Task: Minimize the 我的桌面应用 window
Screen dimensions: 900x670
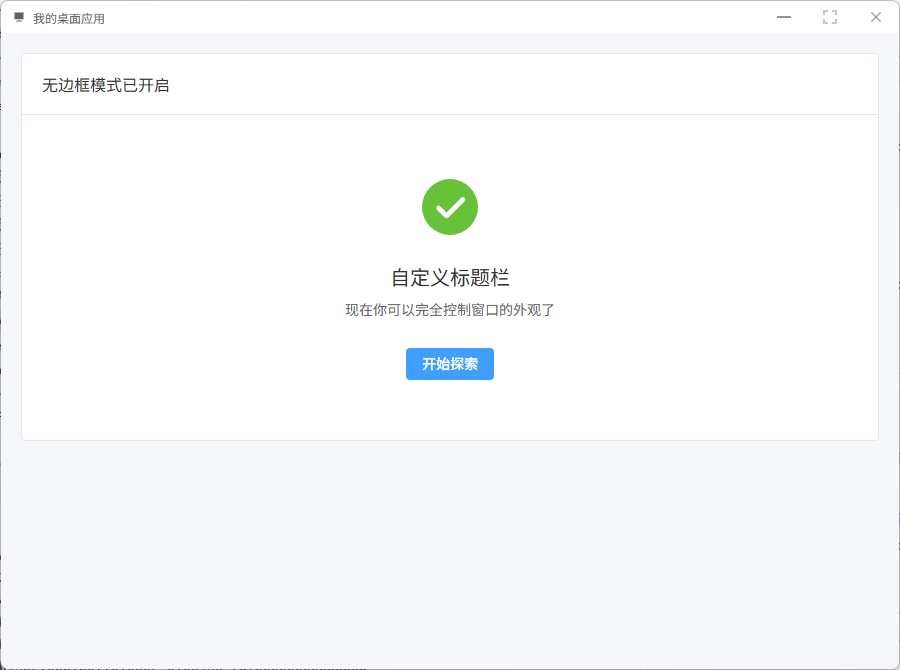Action: click(x=784, y=17)
